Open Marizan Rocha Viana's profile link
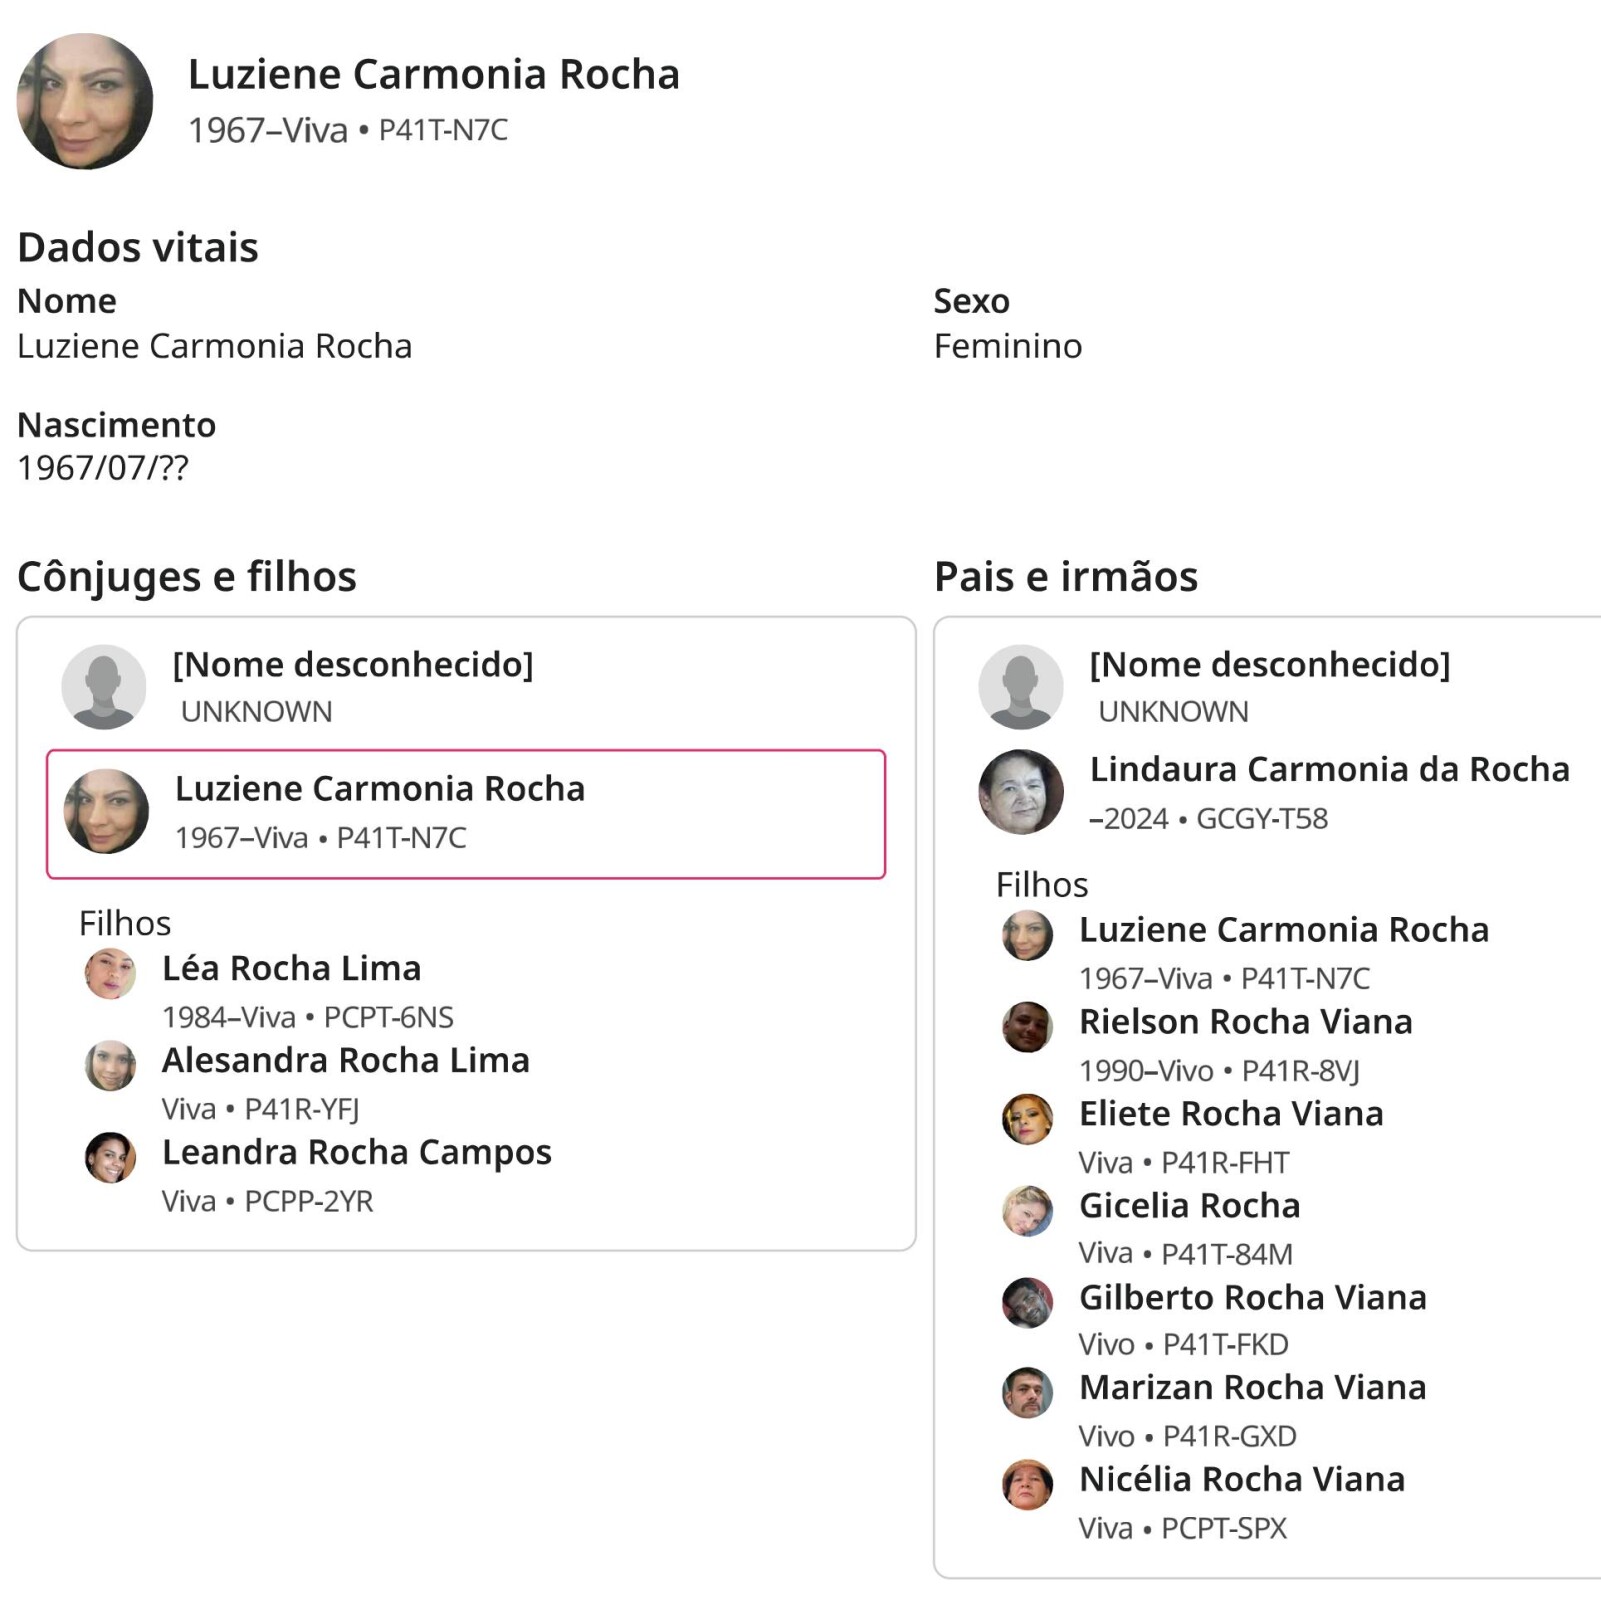The width and height of the screenshot is (1601, 1600). point(1252,1387)
